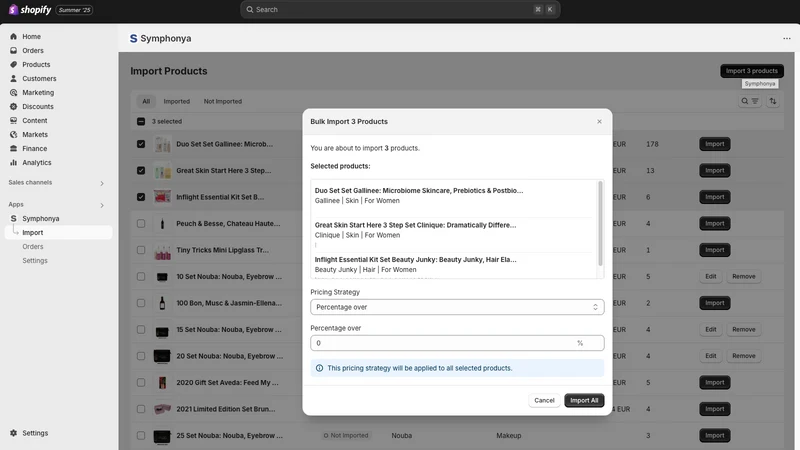Click the Symphonya app icon in sidebar
The height and width of the screenshot is (450, 800).
(13, 218)
